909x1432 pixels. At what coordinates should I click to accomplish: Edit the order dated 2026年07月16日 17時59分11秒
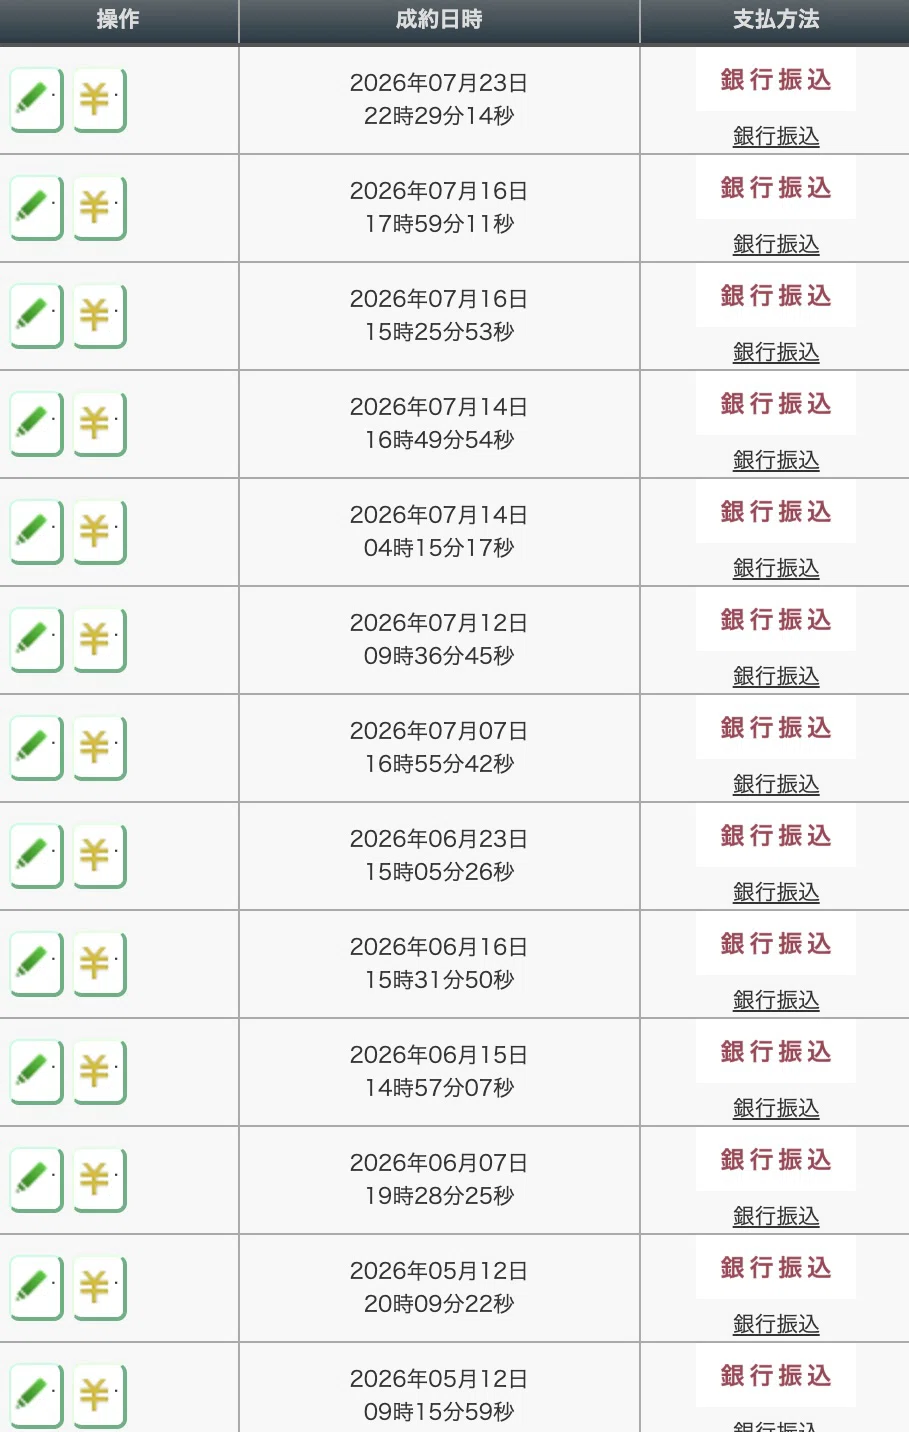pos(37,208)
